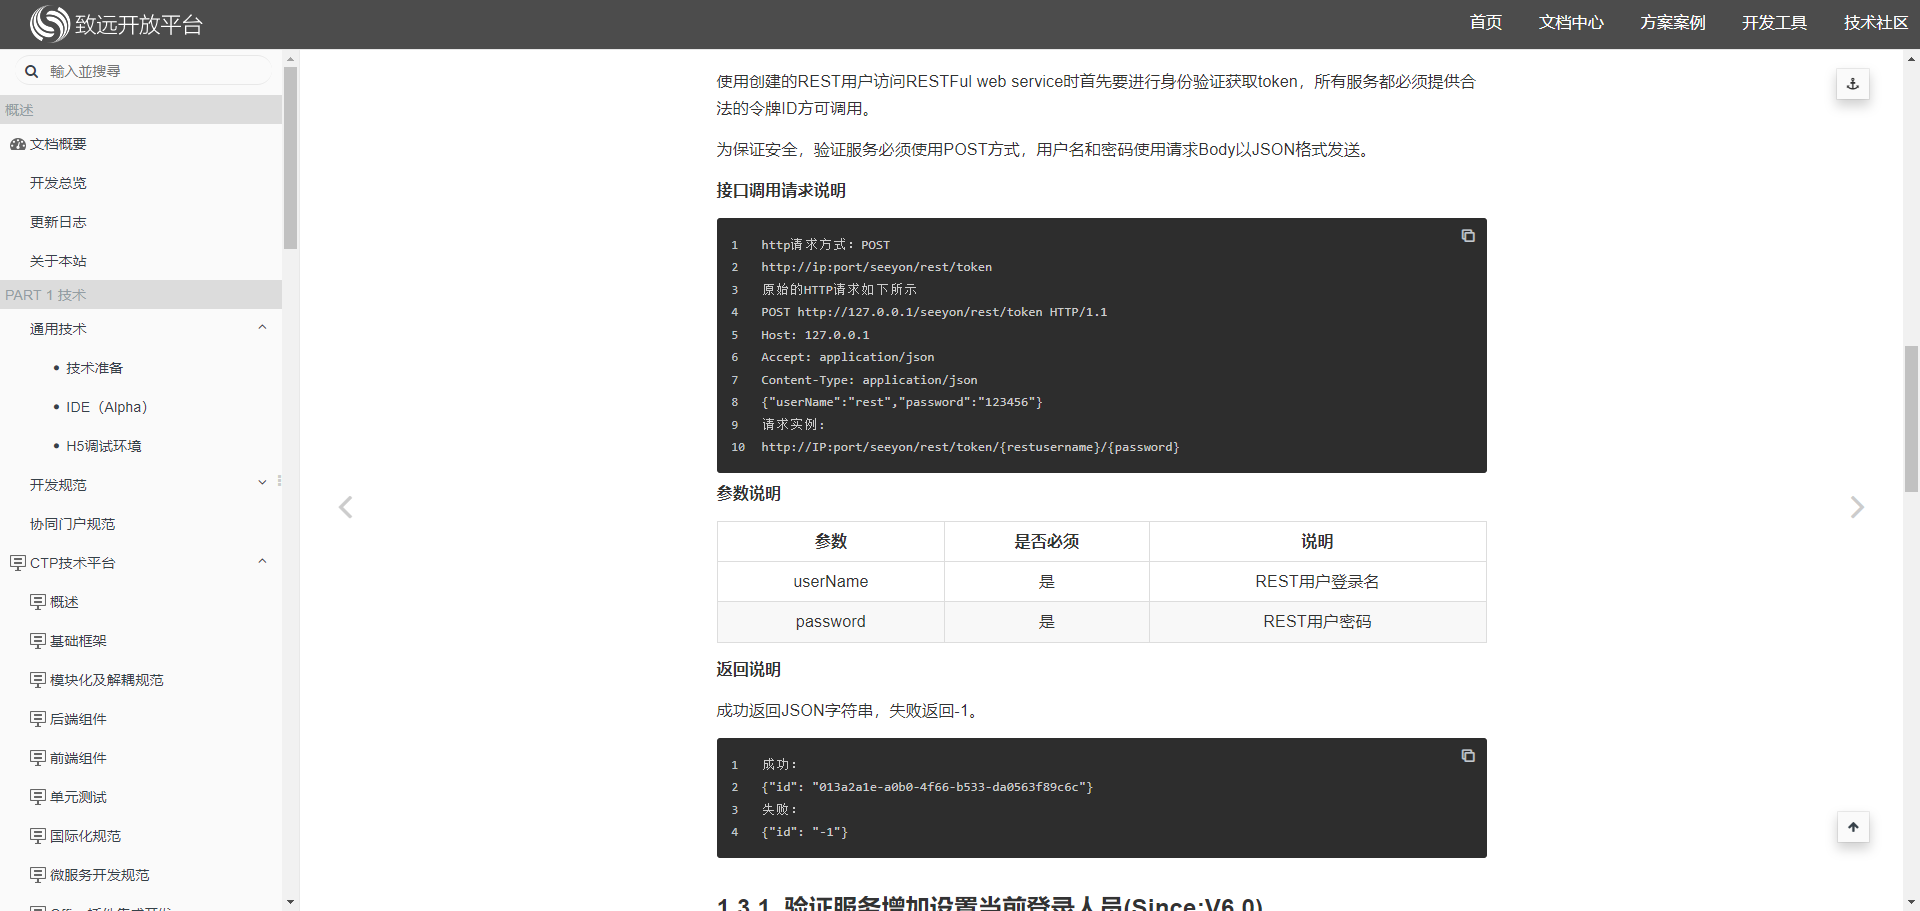The image size is (1920, 911).
Task: Expand the 开发规范 section
Action: [x=262, y=484]
